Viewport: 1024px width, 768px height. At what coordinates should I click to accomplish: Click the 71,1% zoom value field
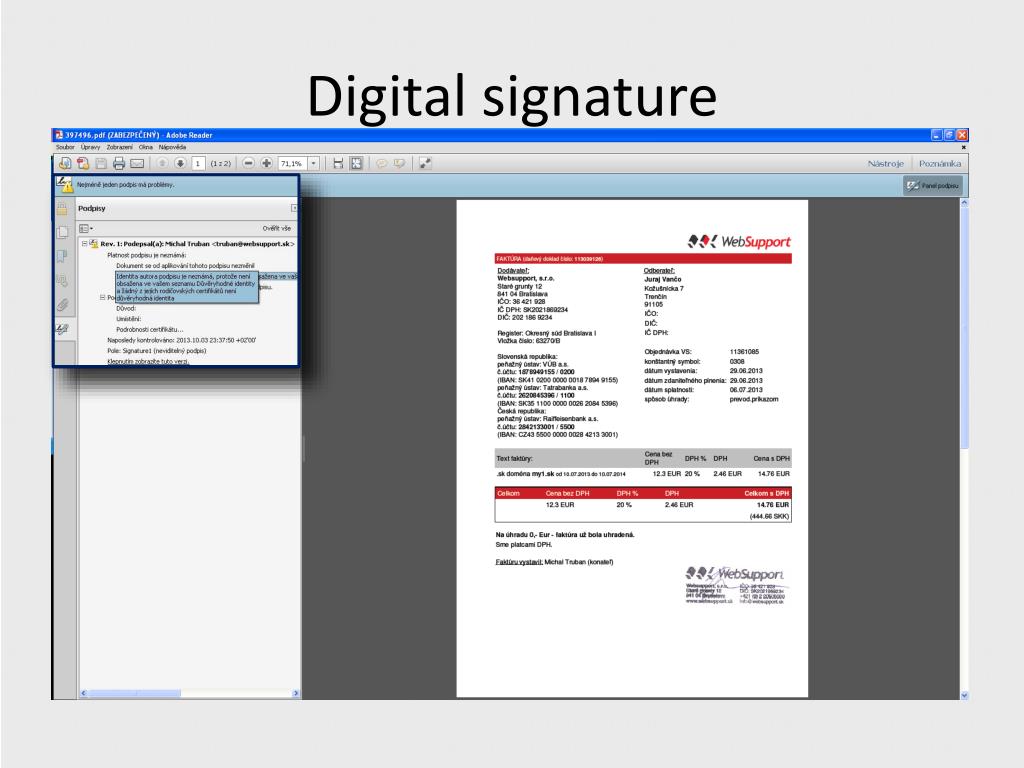pos(293,163)
